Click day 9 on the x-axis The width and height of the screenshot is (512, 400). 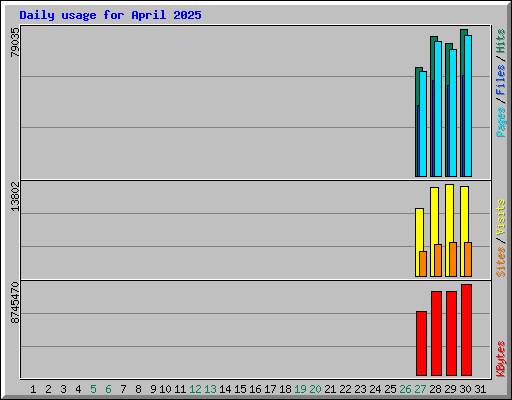pyautogui.click(x=153, y=389)
